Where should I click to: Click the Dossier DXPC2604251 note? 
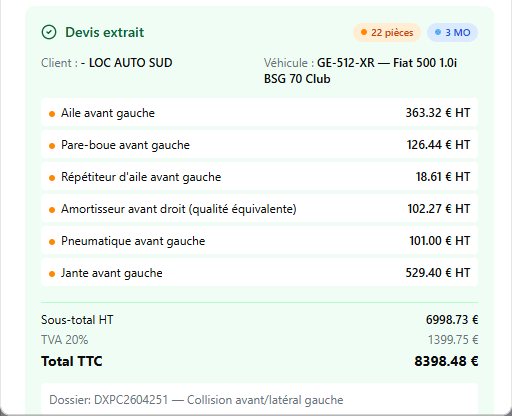point(196,400)
